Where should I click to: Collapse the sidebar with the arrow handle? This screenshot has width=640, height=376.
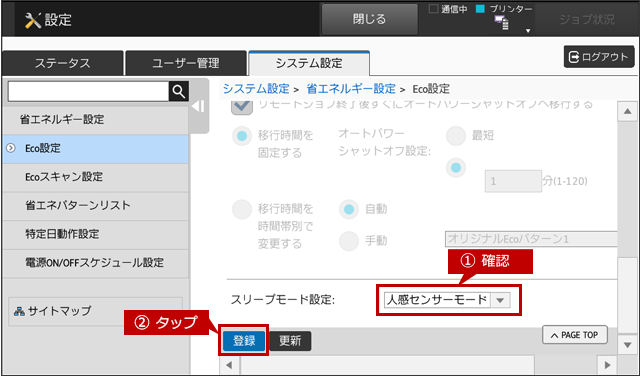tap(199, 107)
